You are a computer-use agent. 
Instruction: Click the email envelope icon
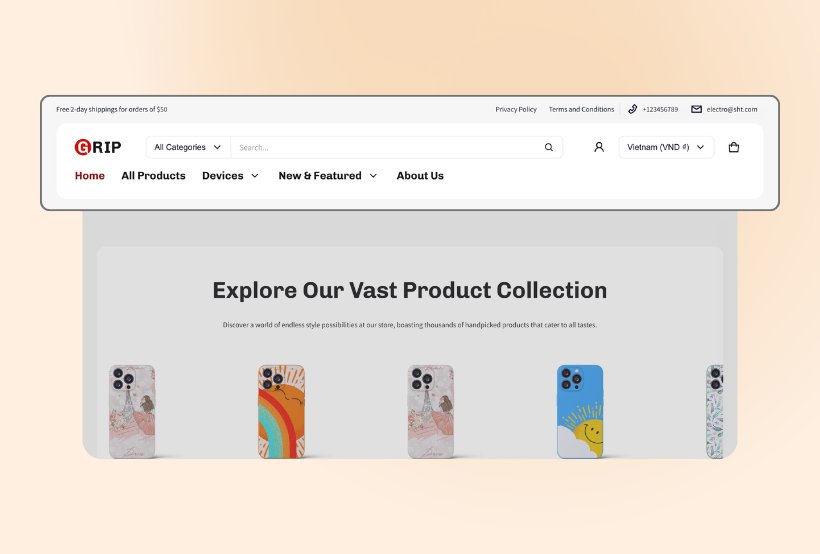(x=696, y=109)
